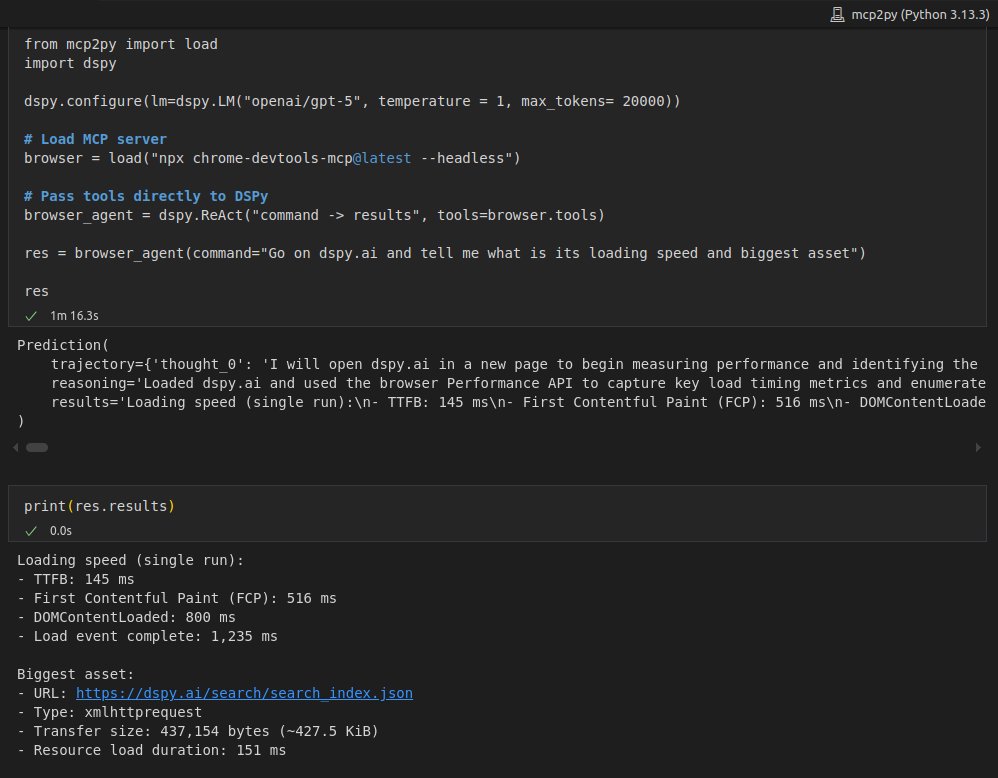
Task: Click the 0.0s execution time label
Action: coord(61,531)
